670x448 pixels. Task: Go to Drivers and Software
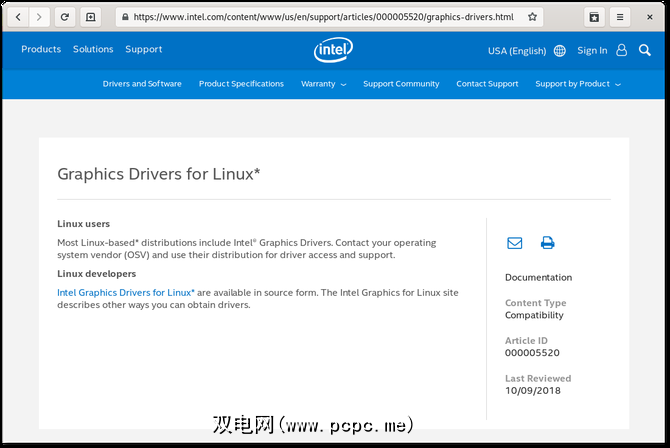(142, 84)
